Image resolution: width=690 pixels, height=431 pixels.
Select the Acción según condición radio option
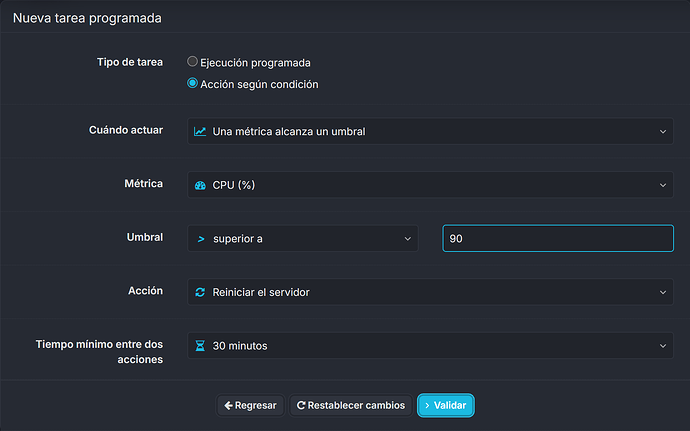pos(192,83)
